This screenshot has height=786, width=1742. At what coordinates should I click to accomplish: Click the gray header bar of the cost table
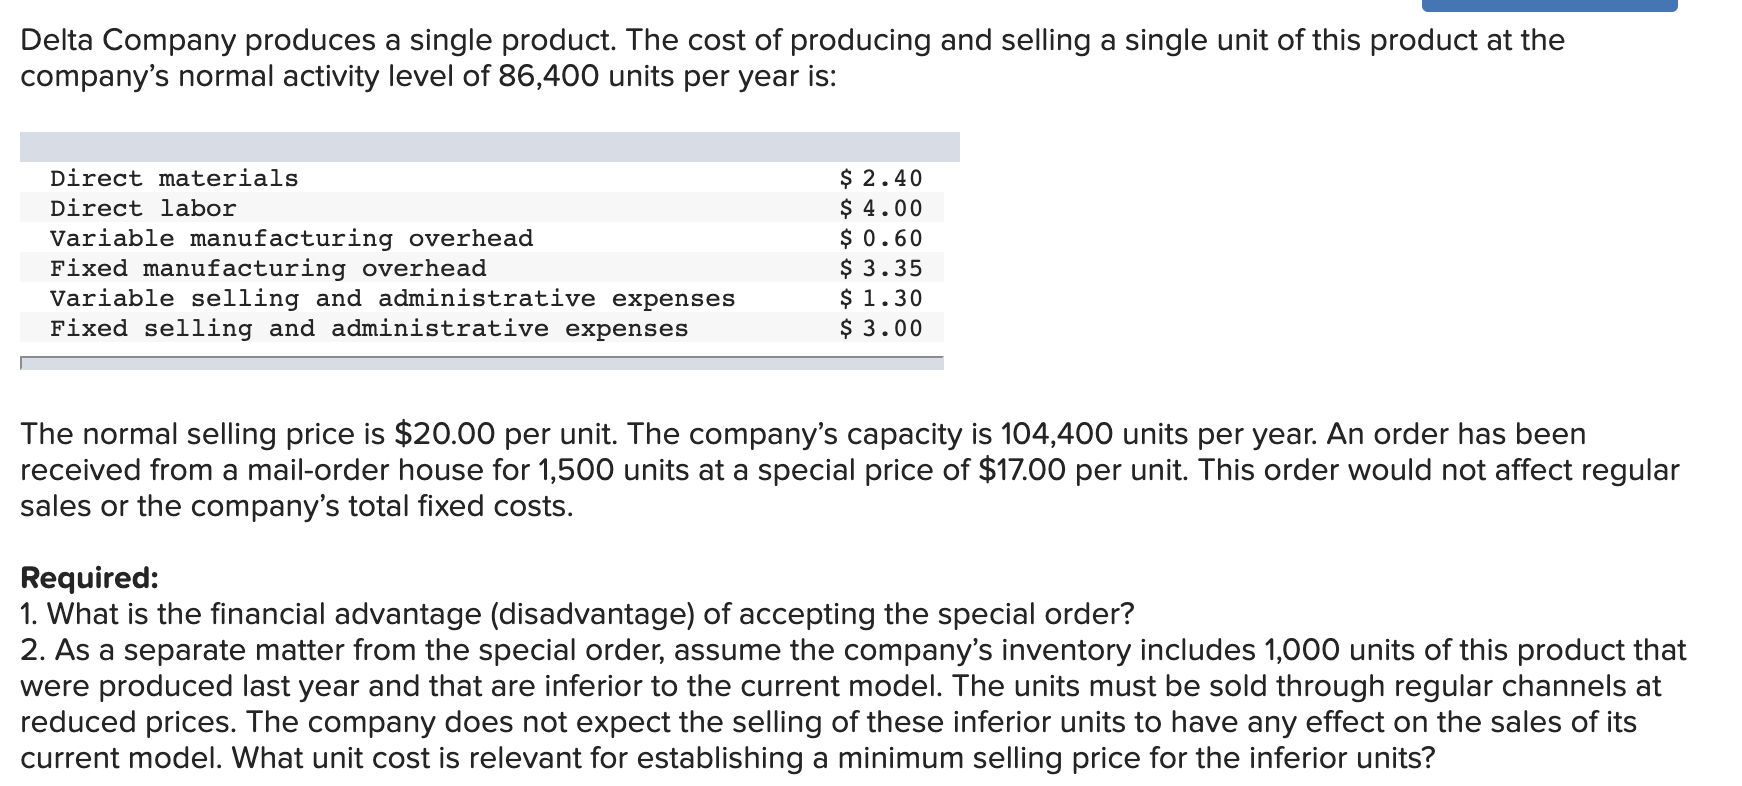click(x=489, y=147)
